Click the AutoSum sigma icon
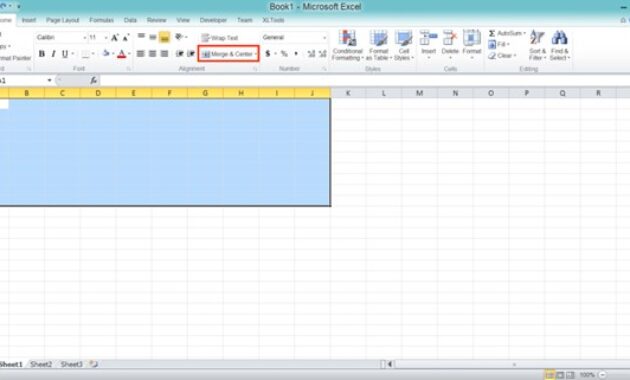Screen dimensions: 630x380 [x=492, y=33]
